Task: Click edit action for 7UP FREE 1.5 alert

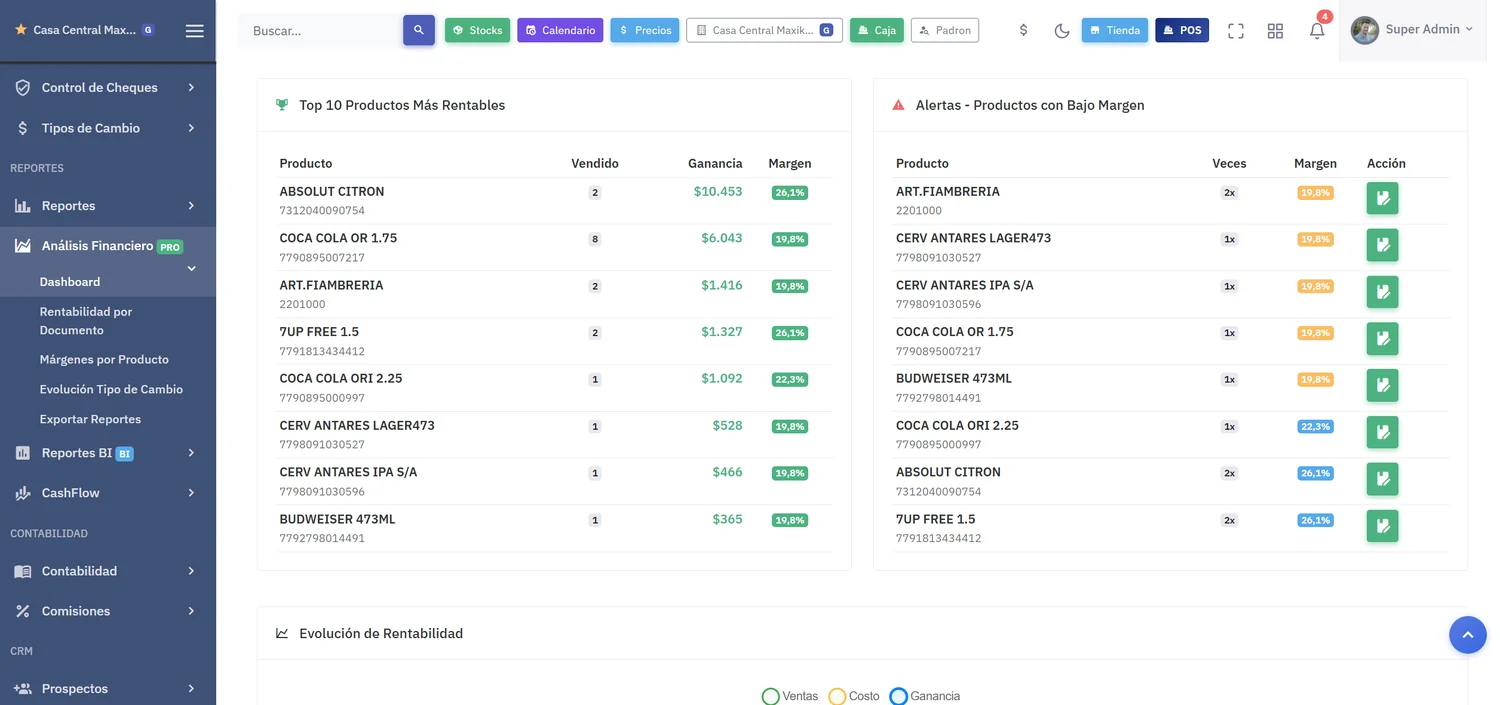Action: (x=1382, y=526)
